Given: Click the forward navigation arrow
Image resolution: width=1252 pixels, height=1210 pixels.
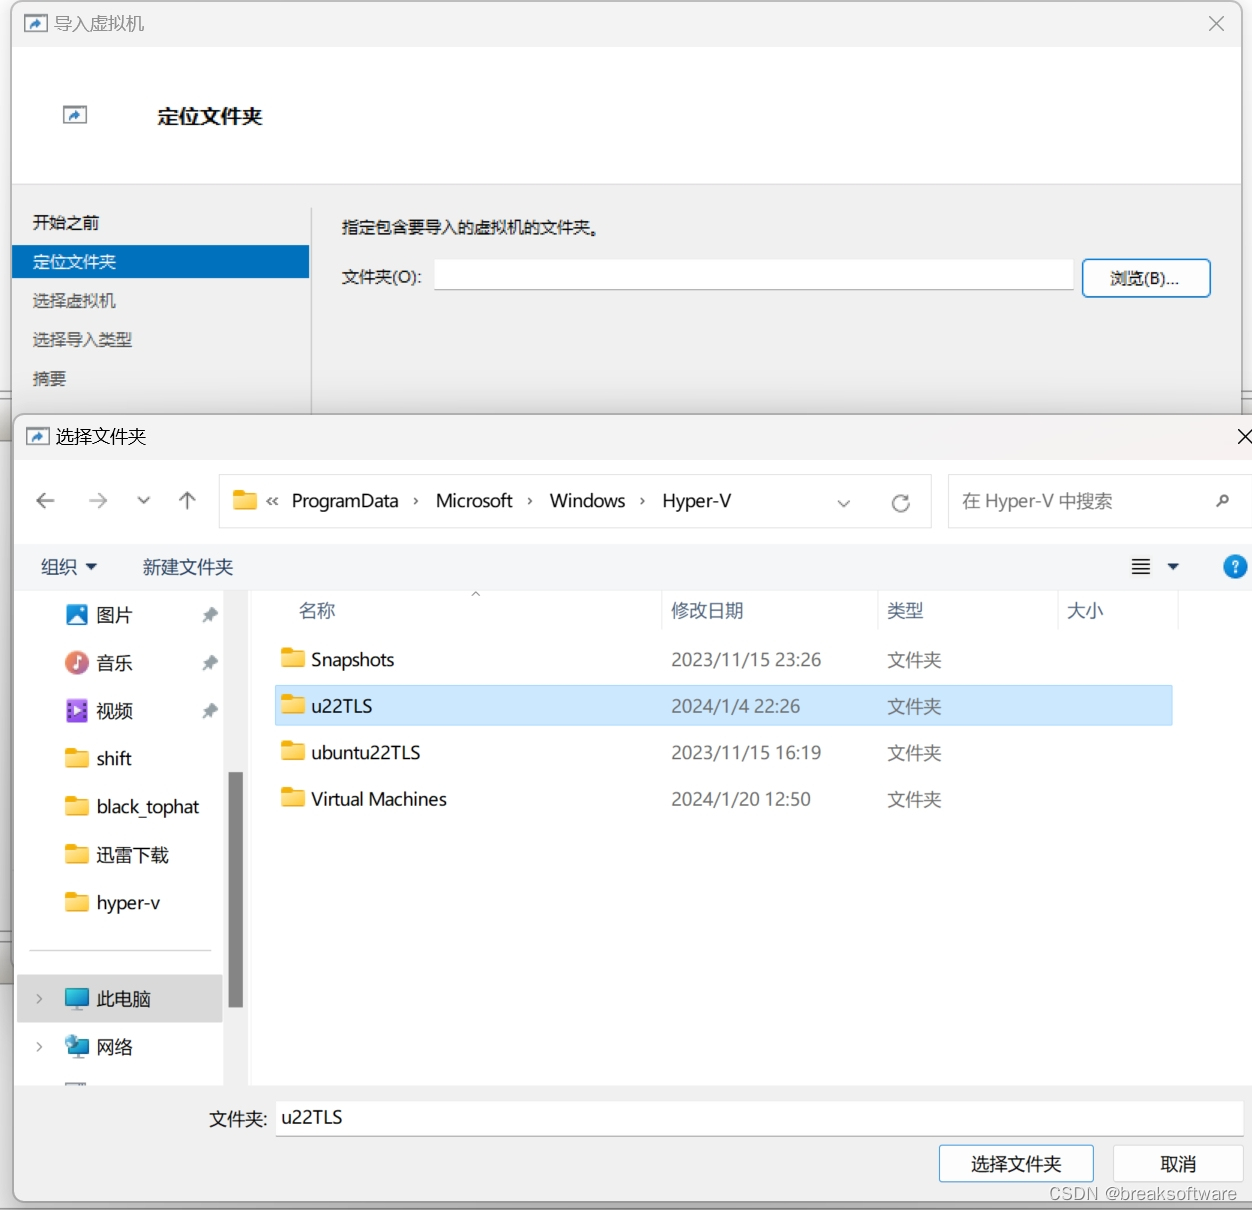Looking at the screenshot, I should click(98, 501).
